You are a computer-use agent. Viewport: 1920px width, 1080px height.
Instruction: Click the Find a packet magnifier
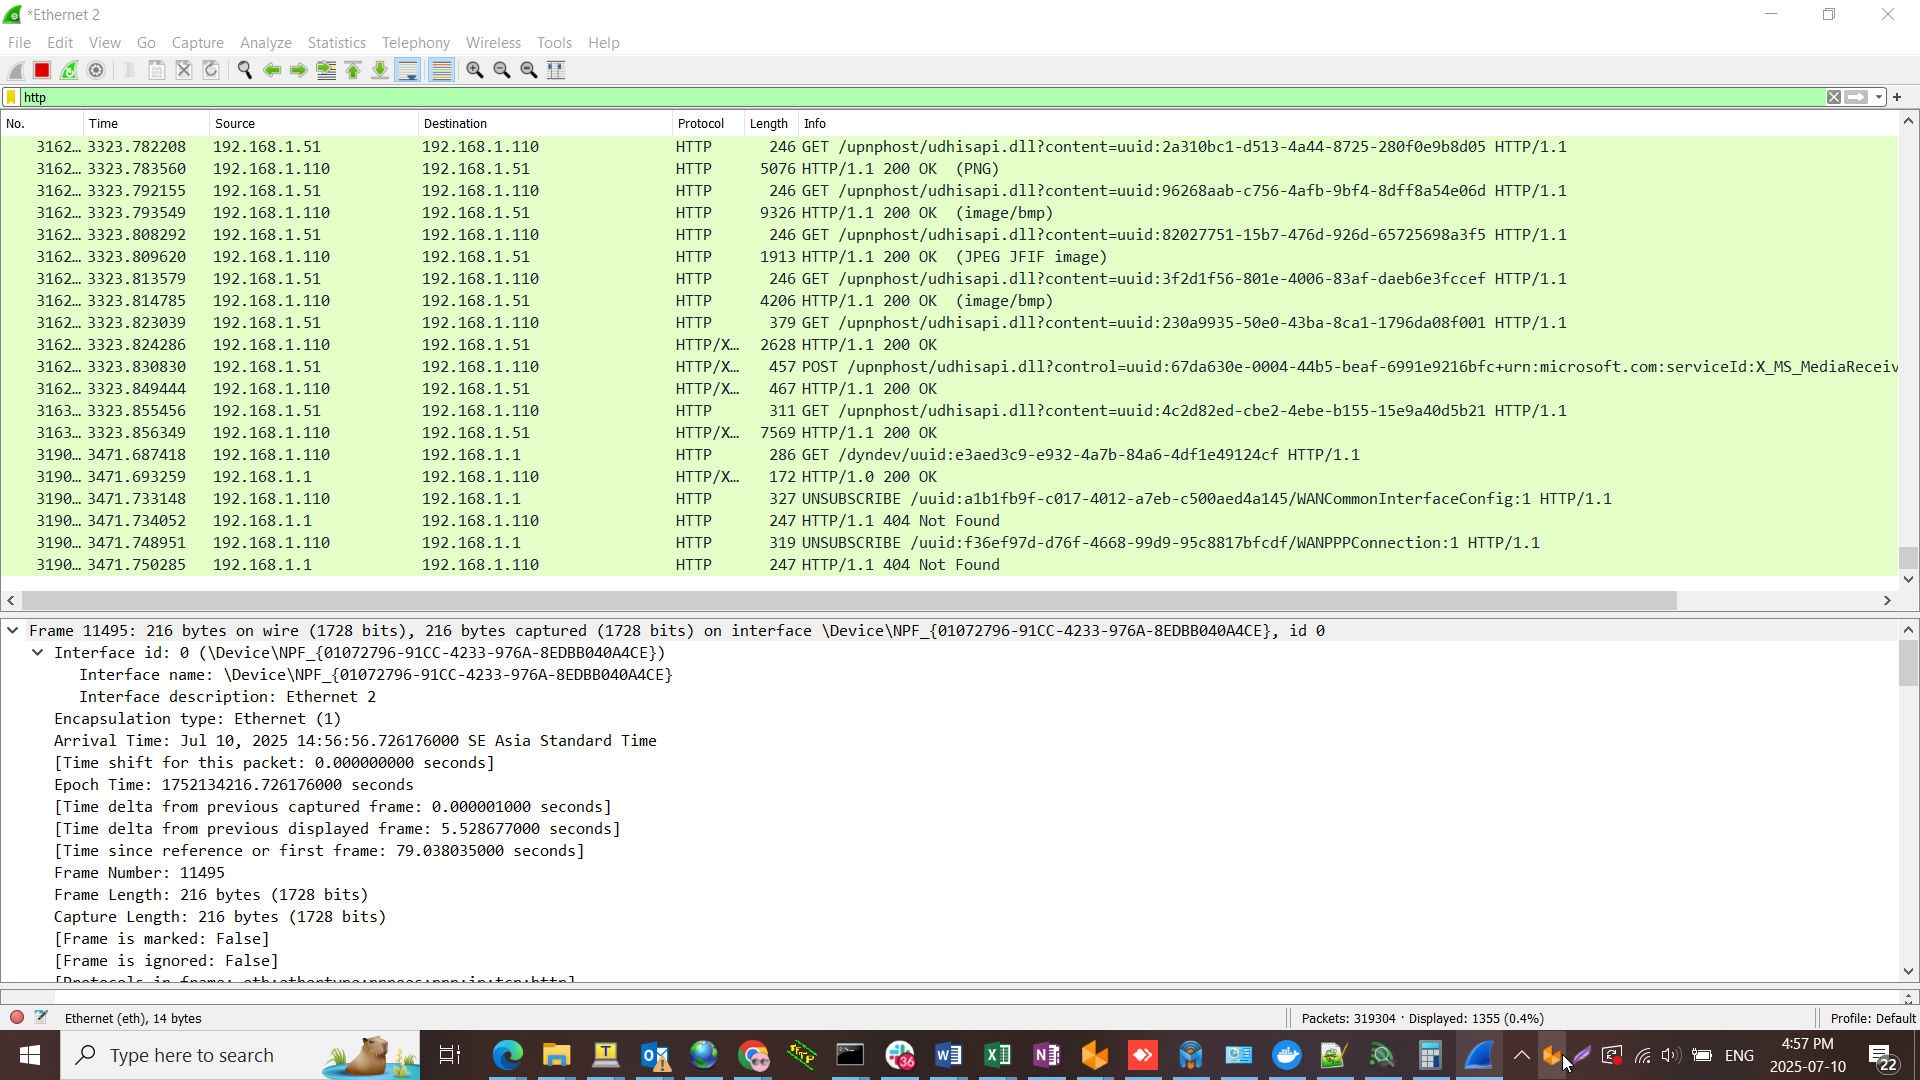point(244,70)
